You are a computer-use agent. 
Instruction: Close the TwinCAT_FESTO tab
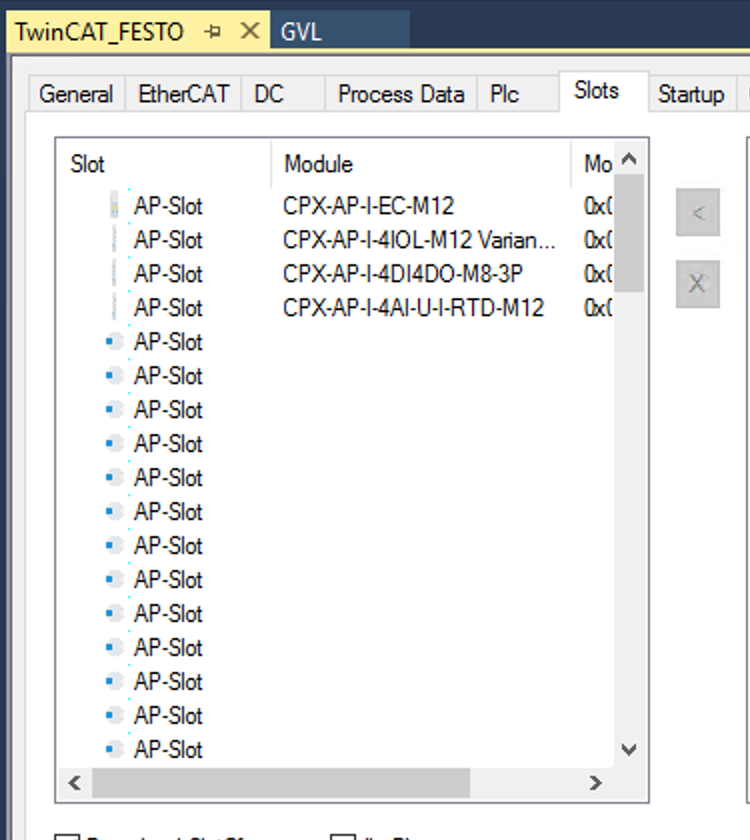(250, 31)
